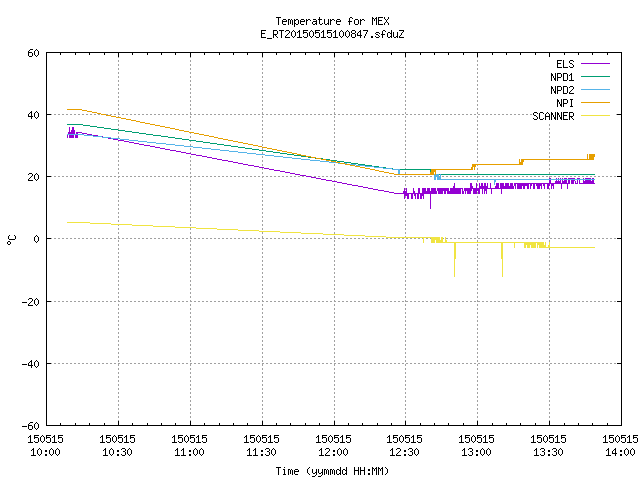Click the y-axis label 40

(33, 115)
